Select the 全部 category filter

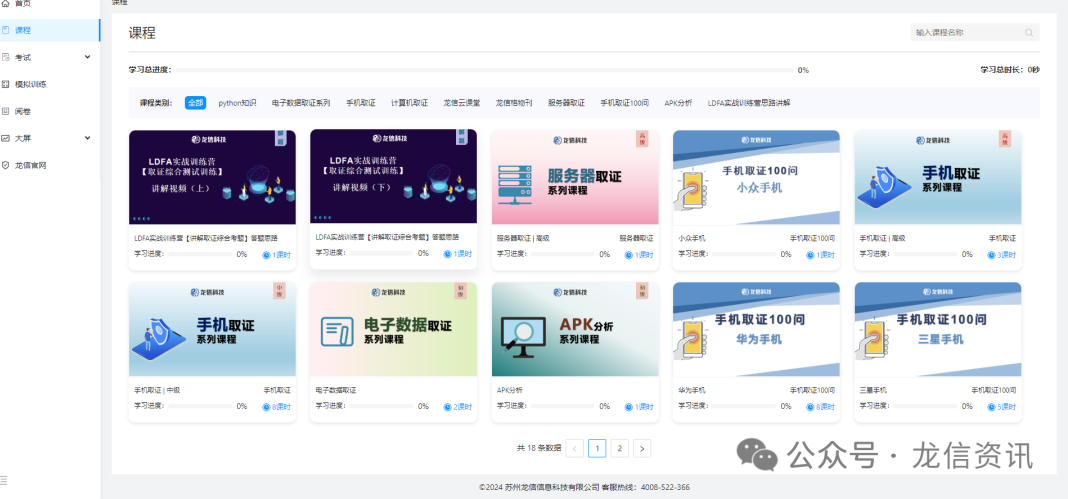pyautogui.click(x=195, y=103)
